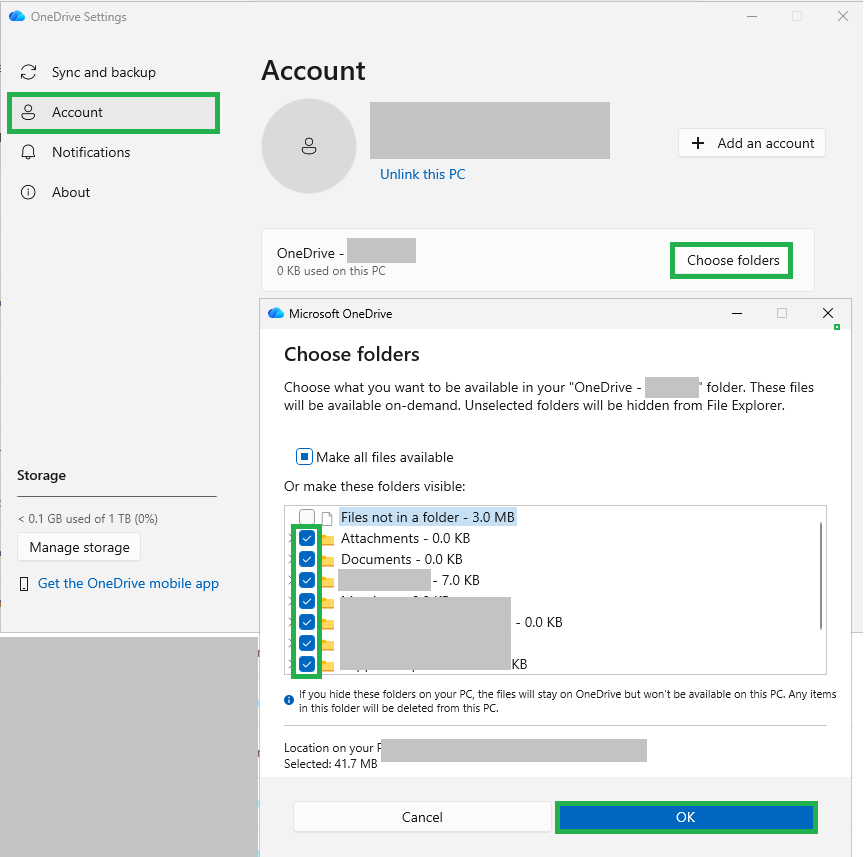Open the Notifications settings page

click(x=91, y=152)
